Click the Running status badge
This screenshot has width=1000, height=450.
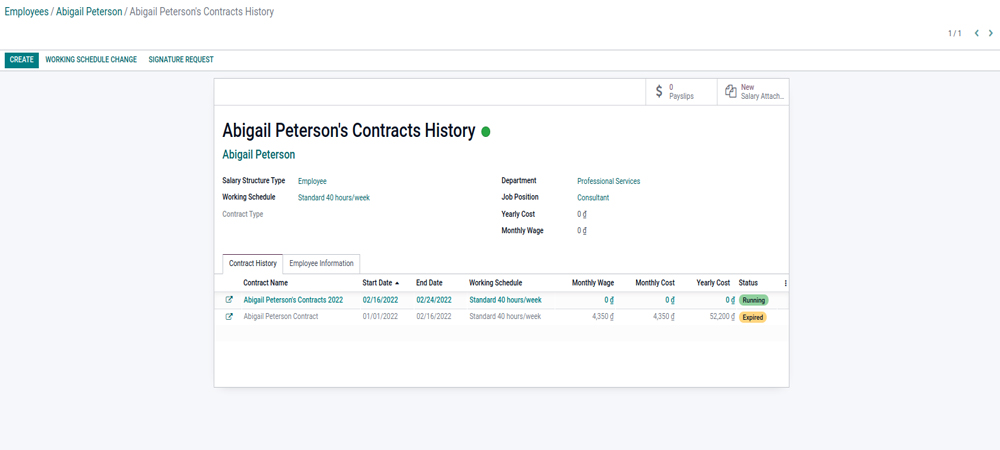[x=753, y=300]
